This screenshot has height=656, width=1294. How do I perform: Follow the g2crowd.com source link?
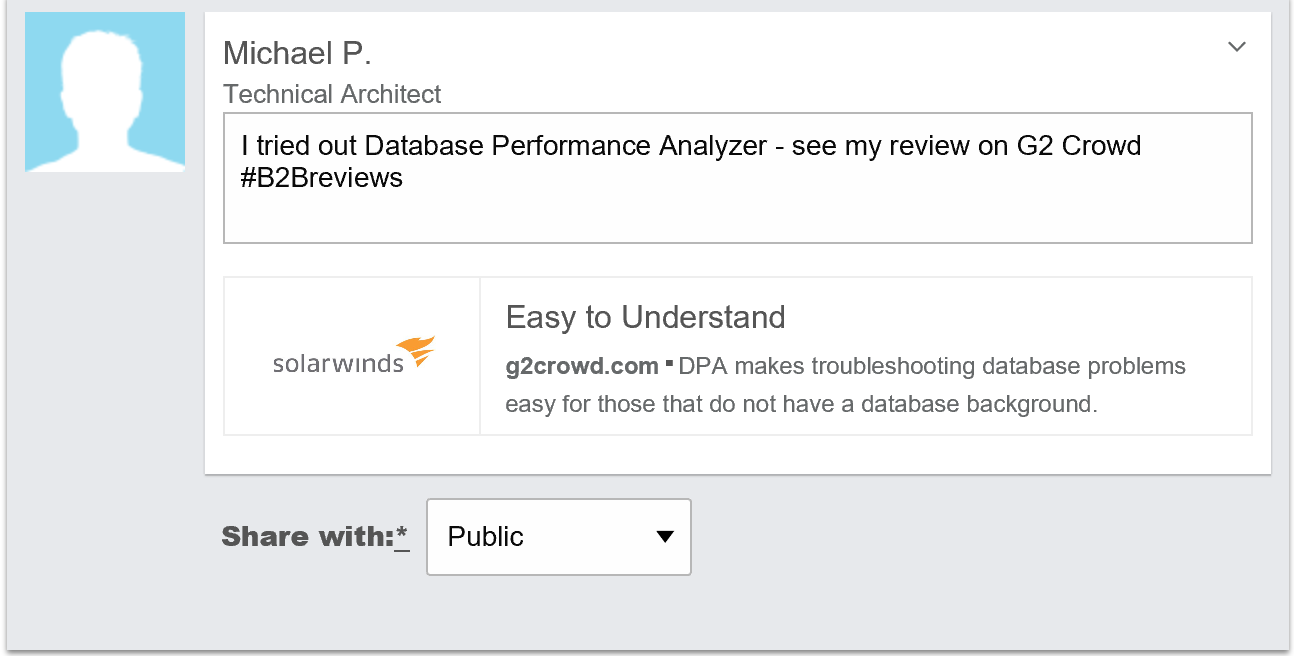tap(582, 366)
